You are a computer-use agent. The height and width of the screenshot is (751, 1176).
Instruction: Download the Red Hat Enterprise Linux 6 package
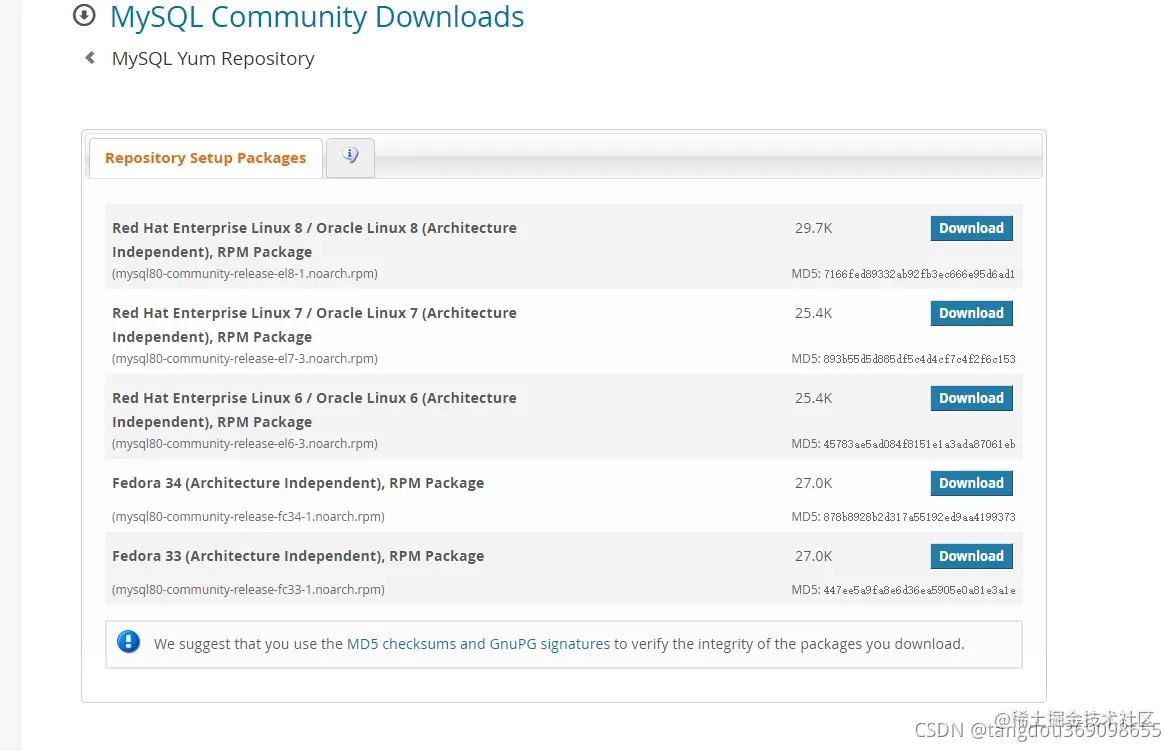click(971, 398)
